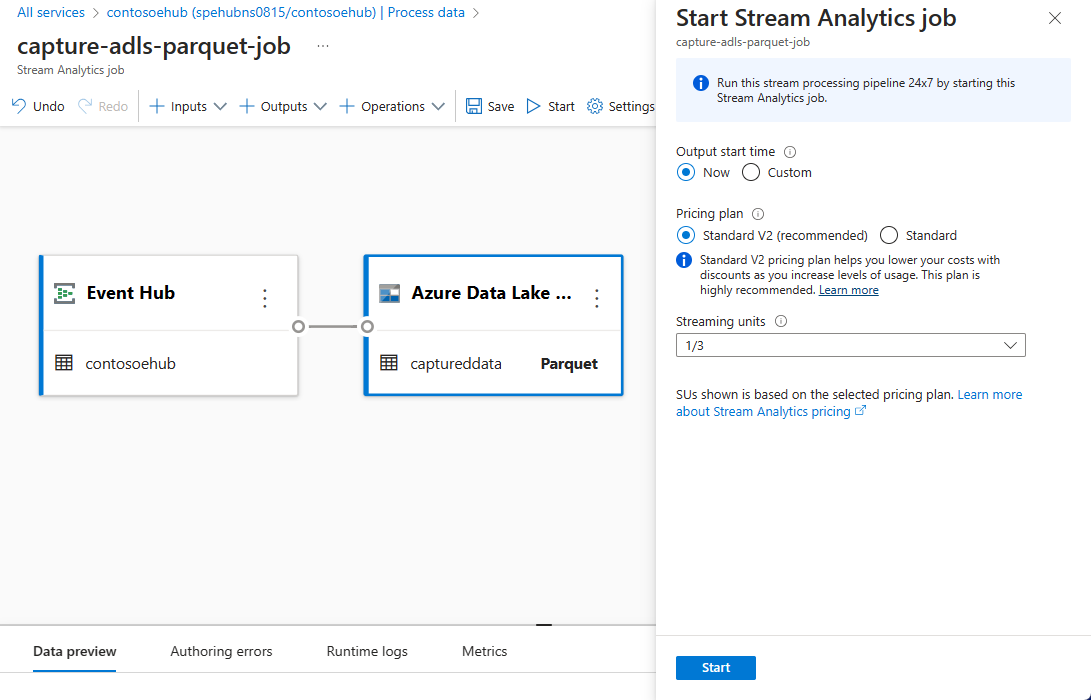Screen dimensions: 1091x700
Task: Click the Event Hub output connector point
Action: 298,326
